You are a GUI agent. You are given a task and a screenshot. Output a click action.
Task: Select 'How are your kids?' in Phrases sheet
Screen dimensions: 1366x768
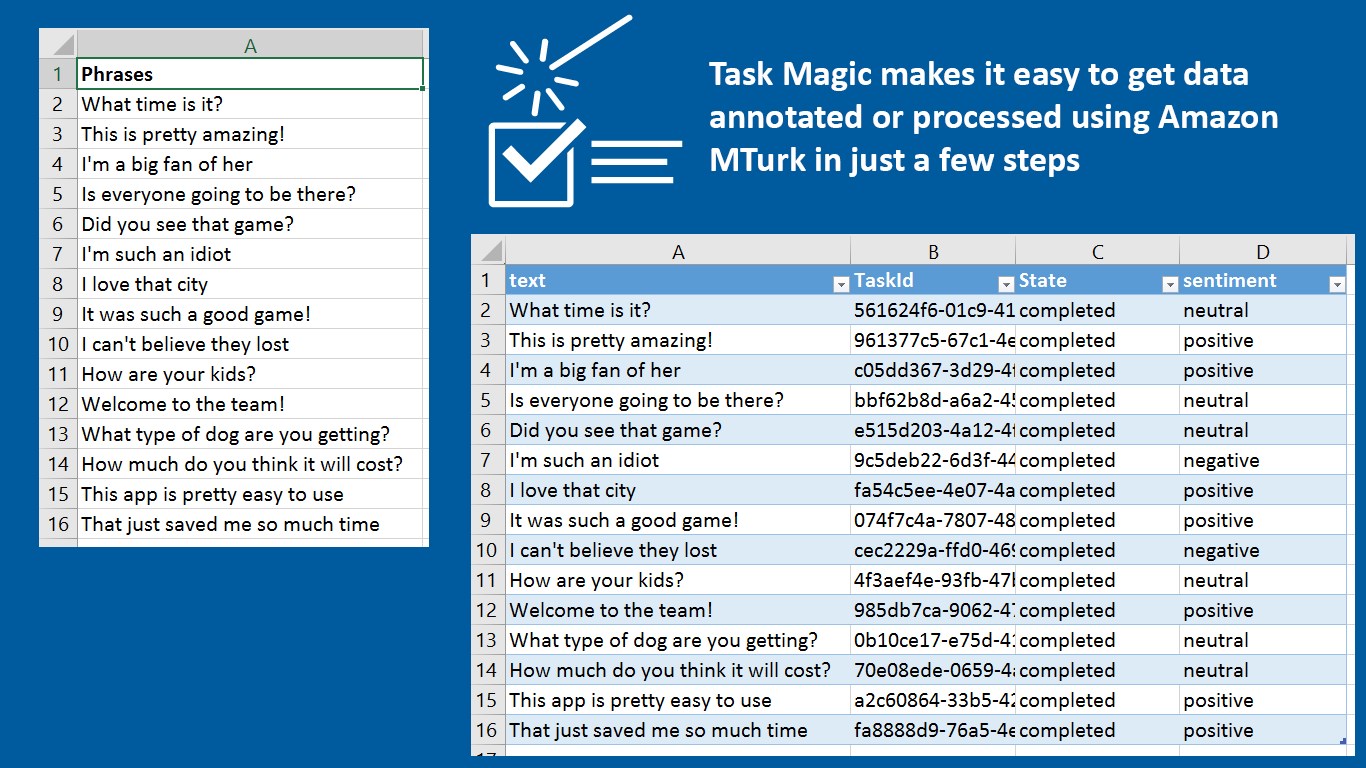pyautogui.click(x=250, y=374)
